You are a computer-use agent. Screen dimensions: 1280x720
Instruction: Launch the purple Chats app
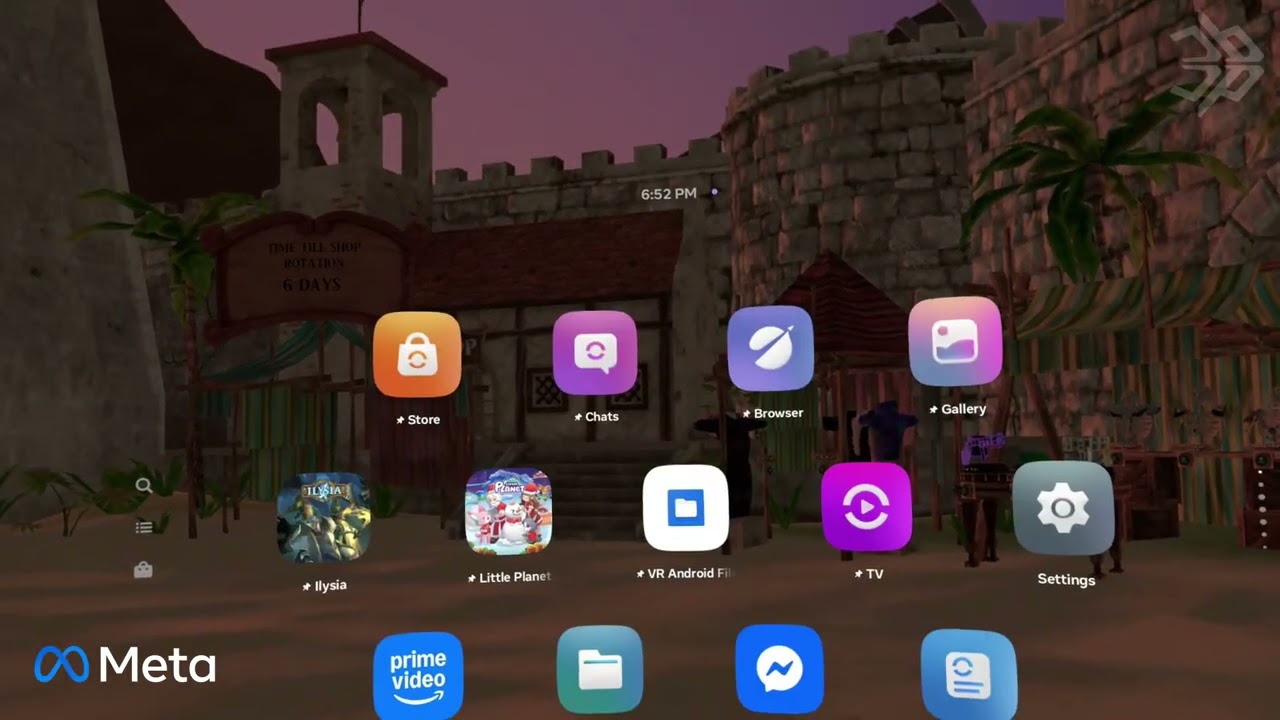[595, 352]
